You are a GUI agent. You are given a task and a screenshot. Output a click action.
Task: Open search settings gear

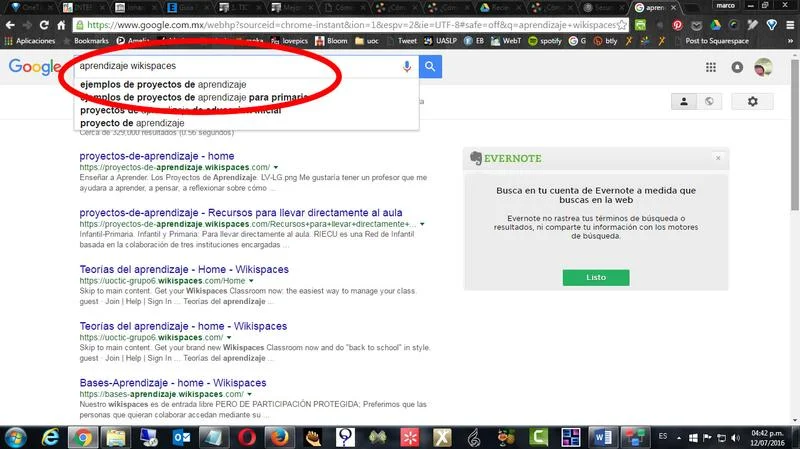[x=753, y=102]
